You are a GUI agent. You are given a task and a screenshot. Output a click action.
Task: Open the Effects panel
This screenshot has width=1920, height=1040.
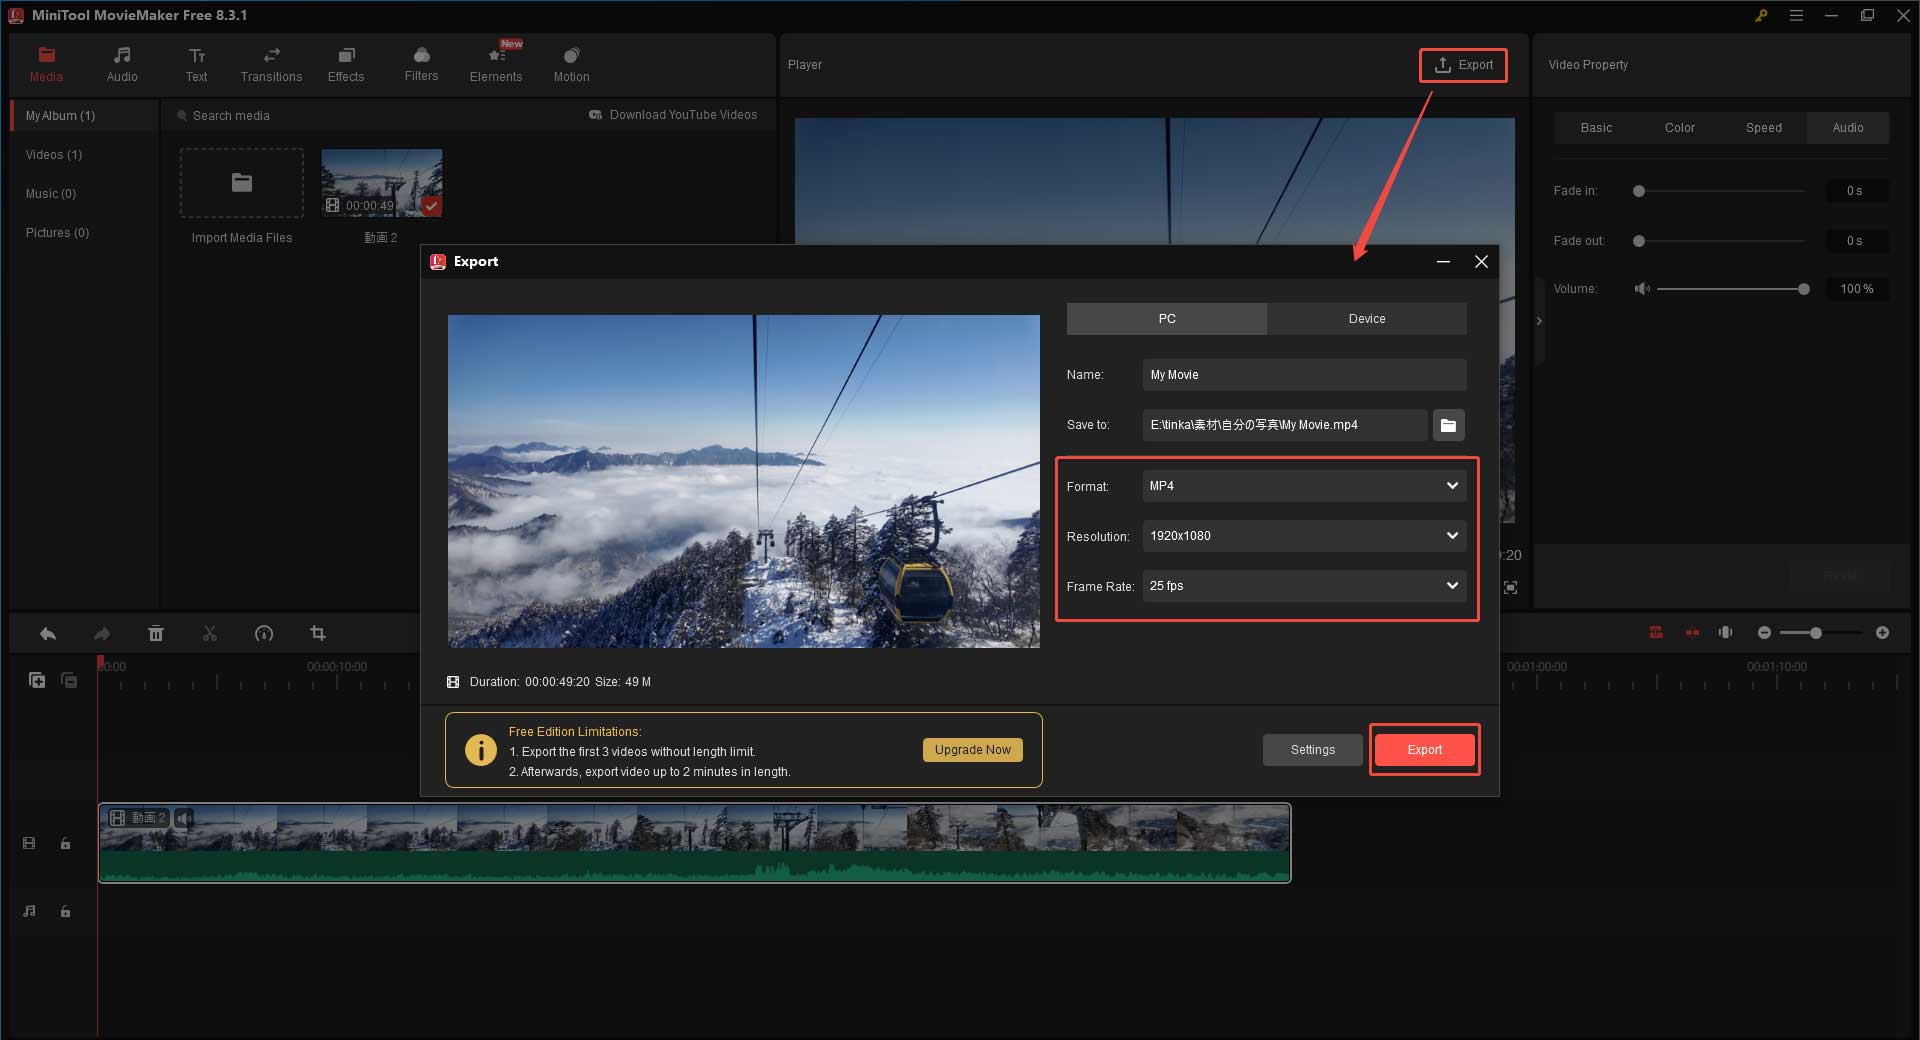tap(345, 63)
